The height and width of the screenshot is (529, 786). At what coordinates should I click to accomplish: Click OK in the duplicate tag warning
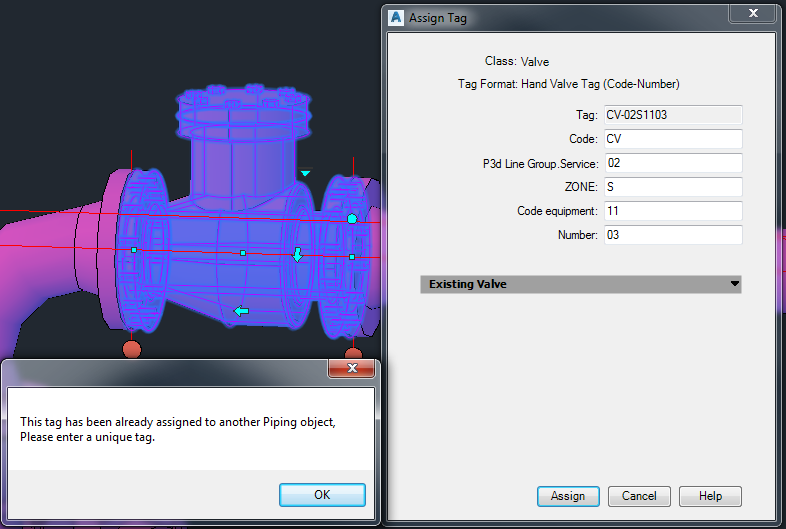pos(322,495)
